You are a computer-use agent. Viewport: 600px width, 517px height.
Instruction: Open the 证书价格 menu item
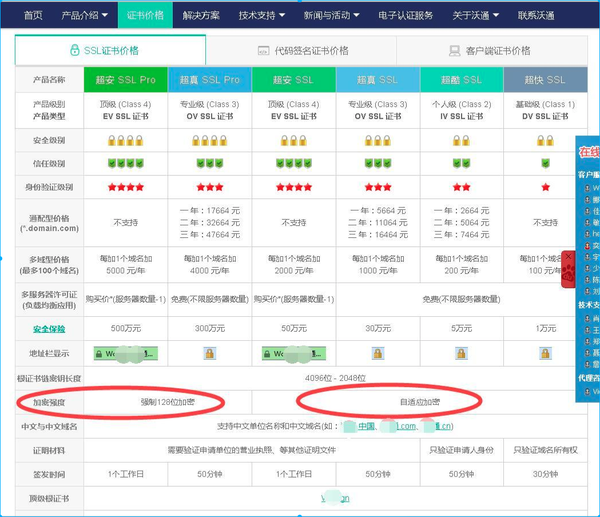(145, 15)
